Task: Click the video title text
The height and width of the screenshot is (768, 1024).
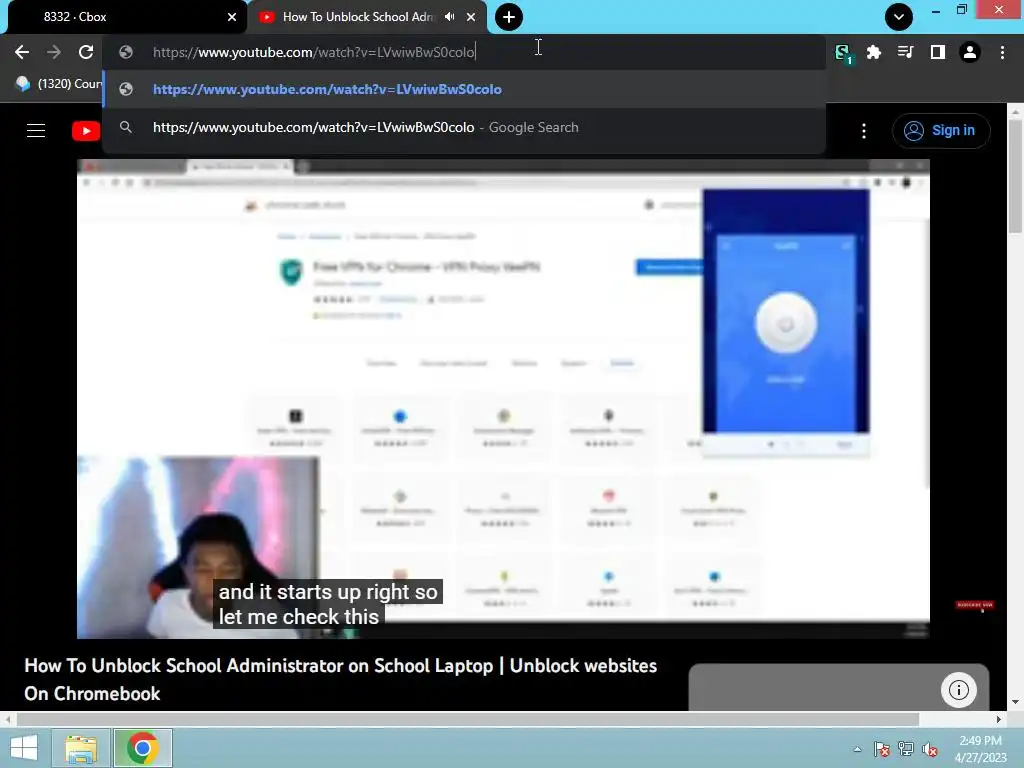Action: point(340,679)
